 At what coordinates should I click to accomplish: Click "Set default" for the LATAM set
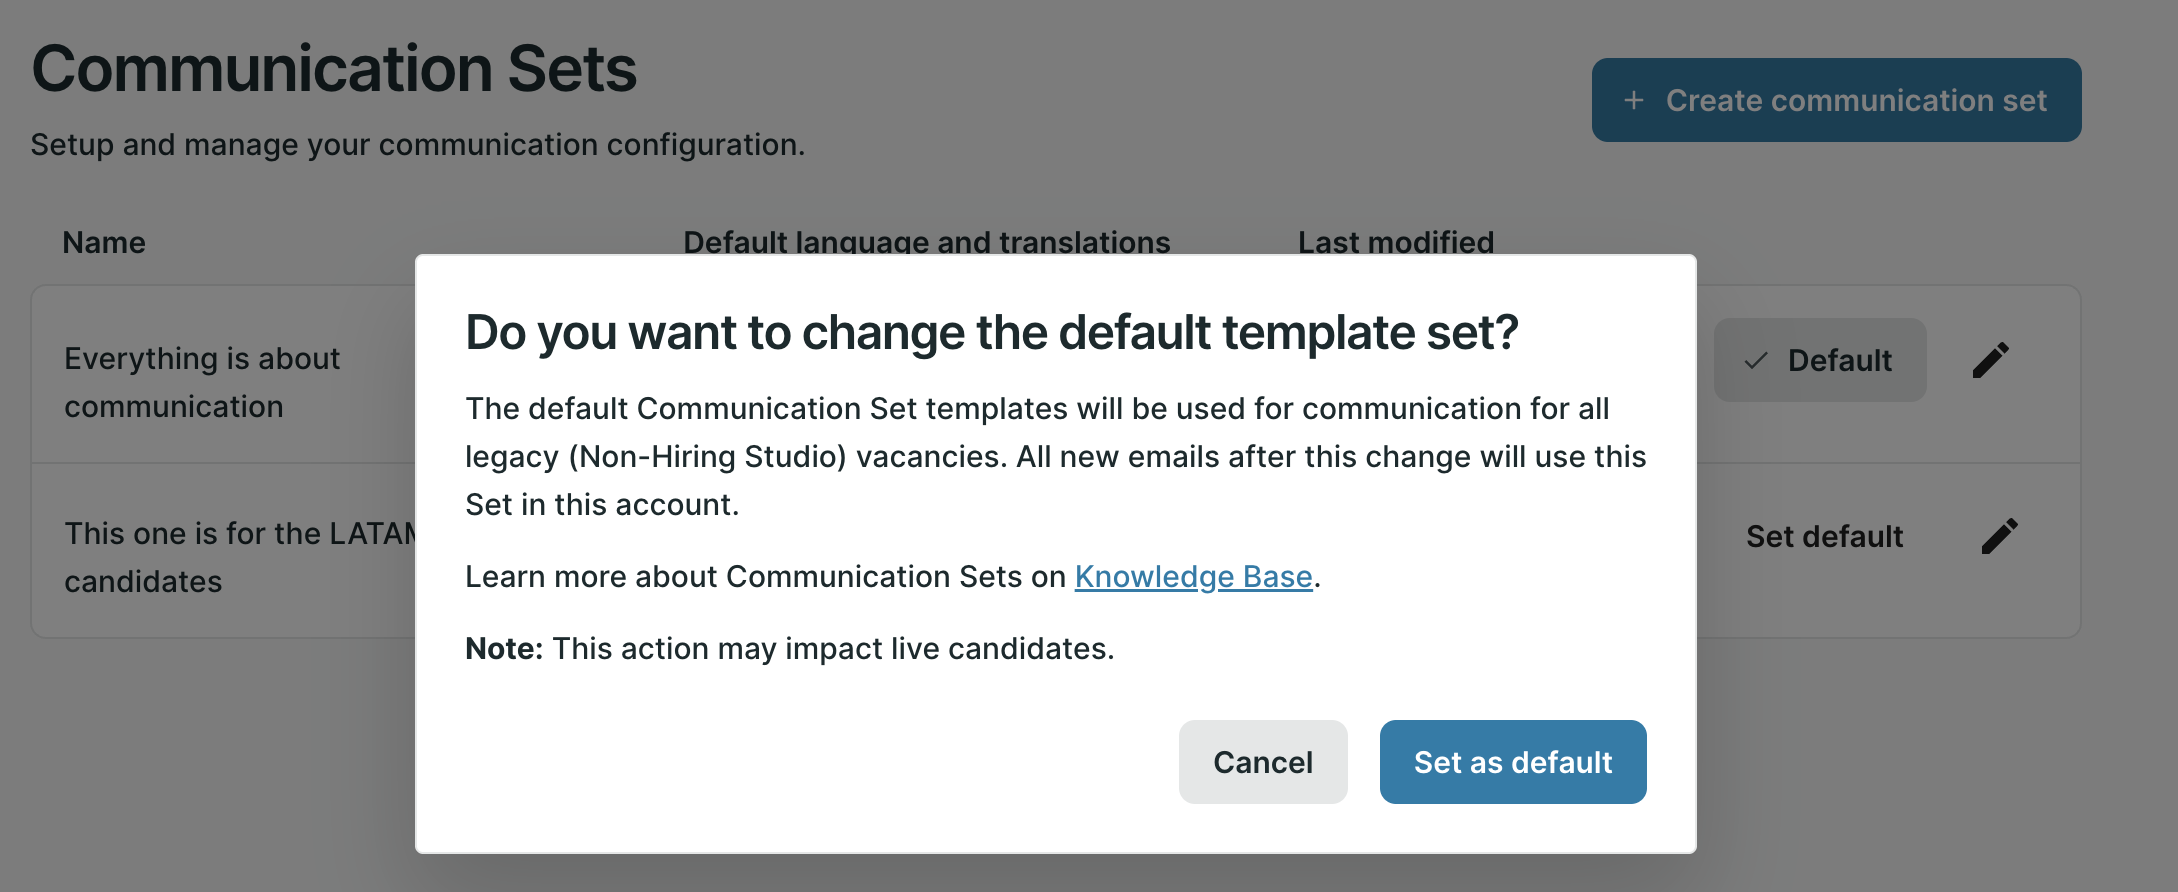[1824, 537]
